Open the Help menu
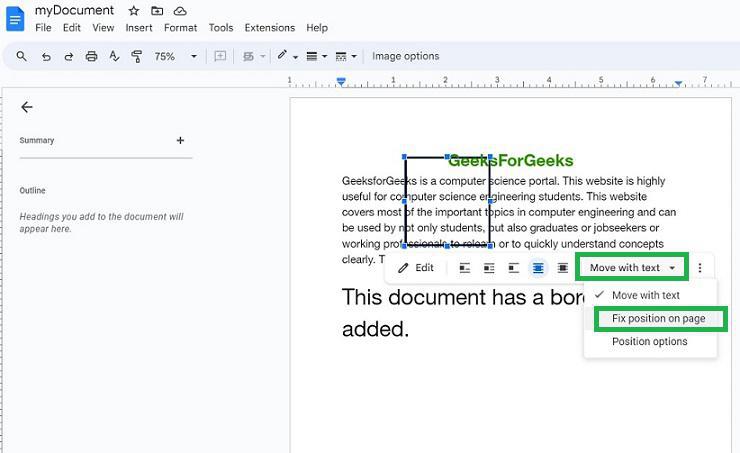Screen dimensions: 740x453 click(x=317, y=28)
